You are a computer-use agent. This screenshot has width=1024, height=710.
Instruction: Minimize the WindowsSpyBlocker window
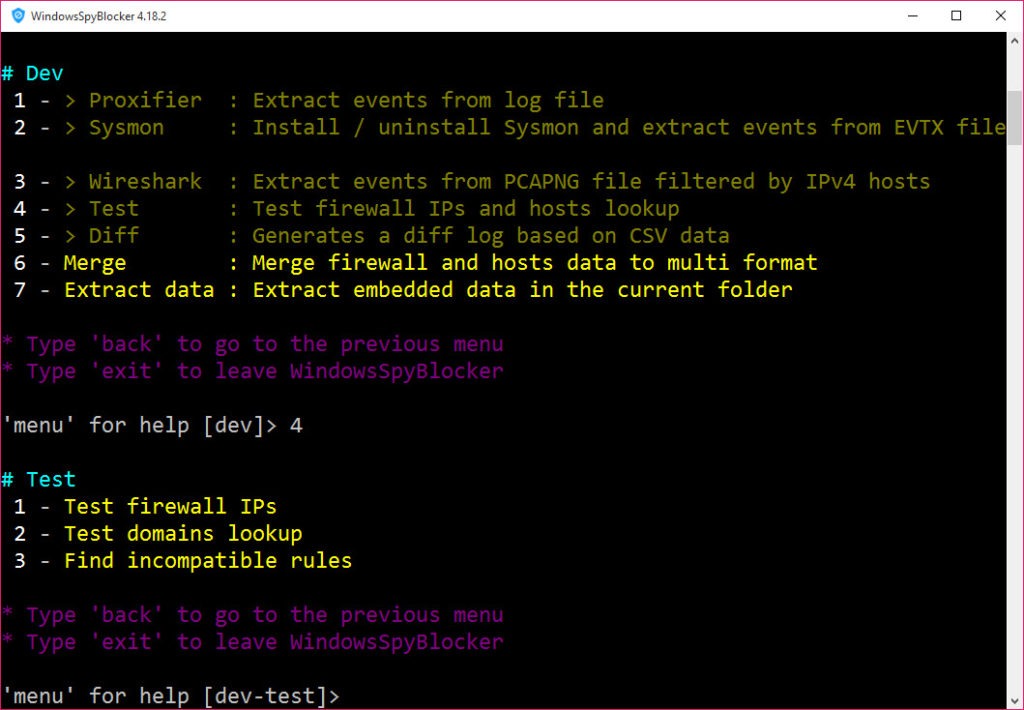[913, 16]
